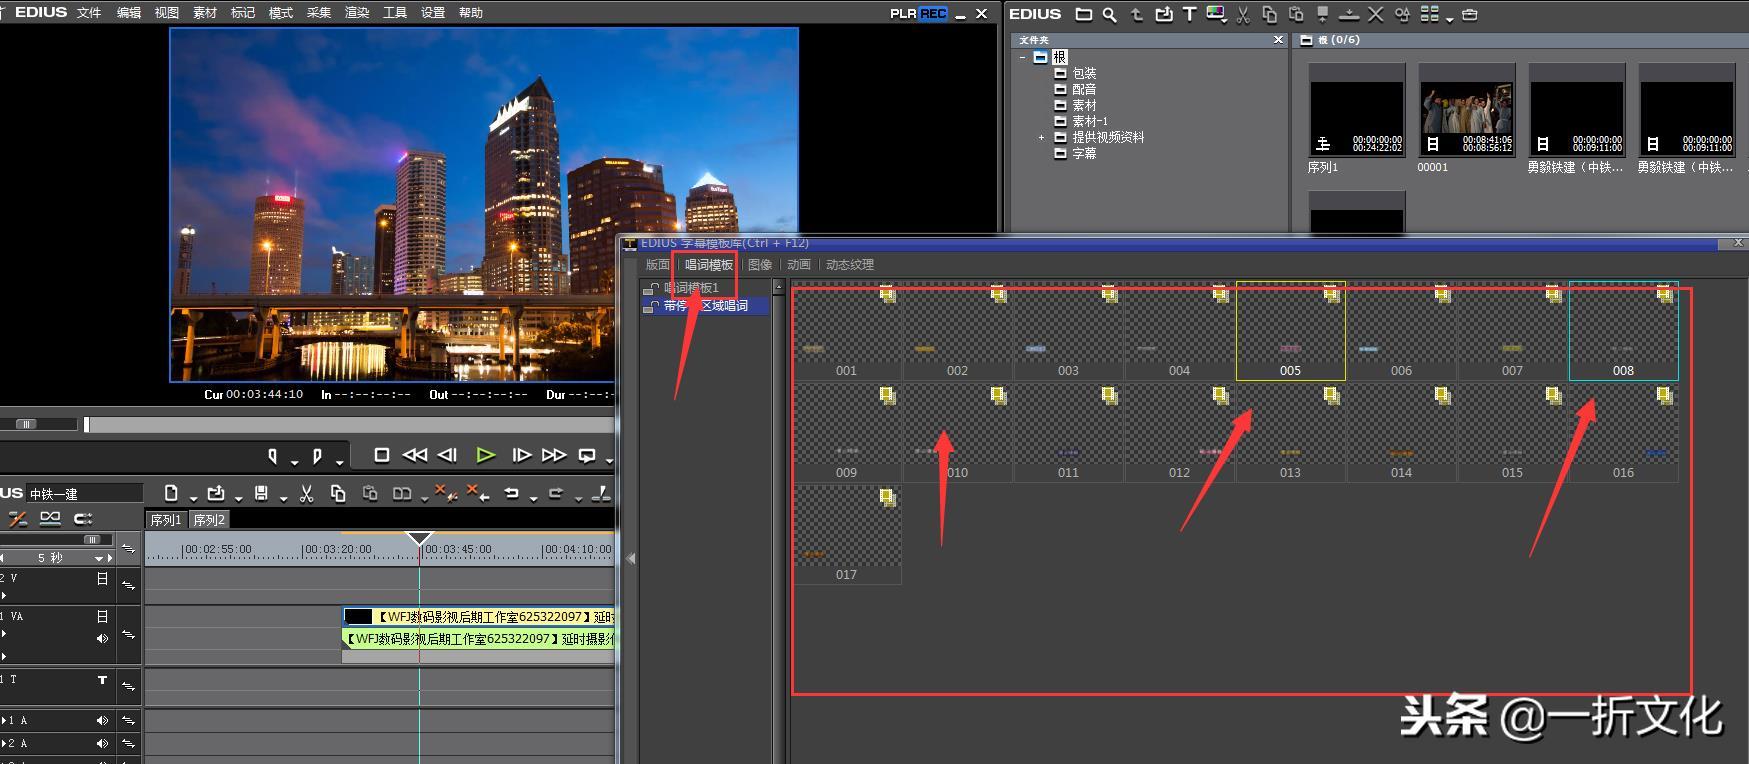Open the 文件 menu
The image size is (1749, 764).
(89, 13)
